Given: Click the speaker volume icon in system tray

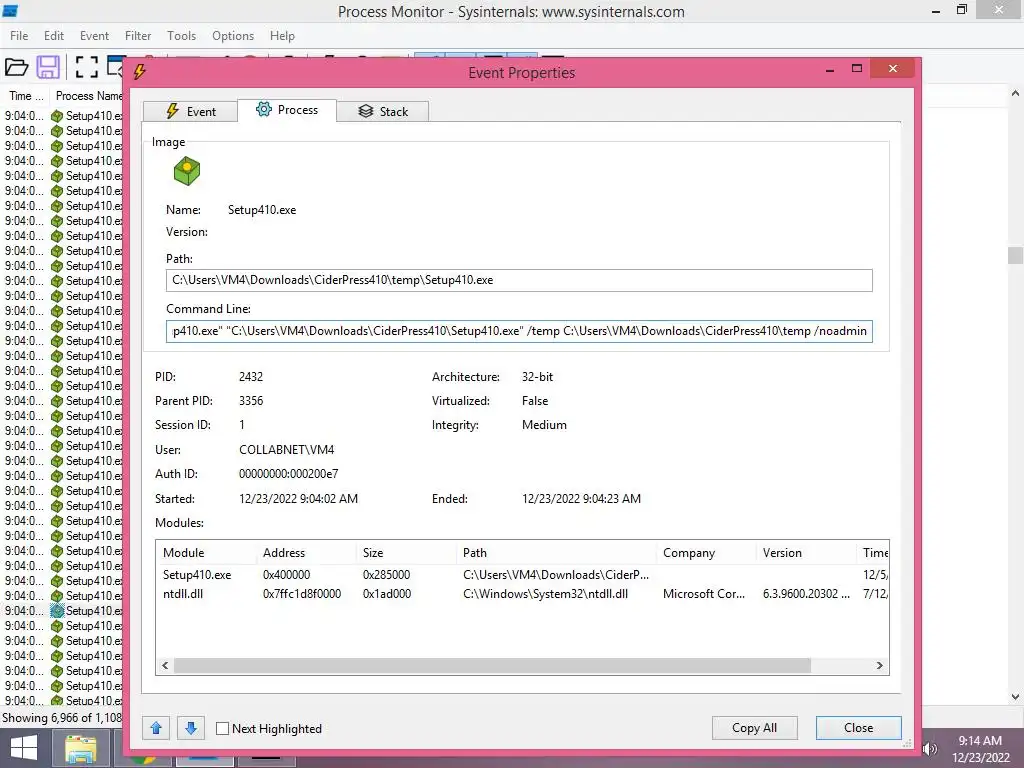Looking at the screenshot, I should (x=930, y=749).
